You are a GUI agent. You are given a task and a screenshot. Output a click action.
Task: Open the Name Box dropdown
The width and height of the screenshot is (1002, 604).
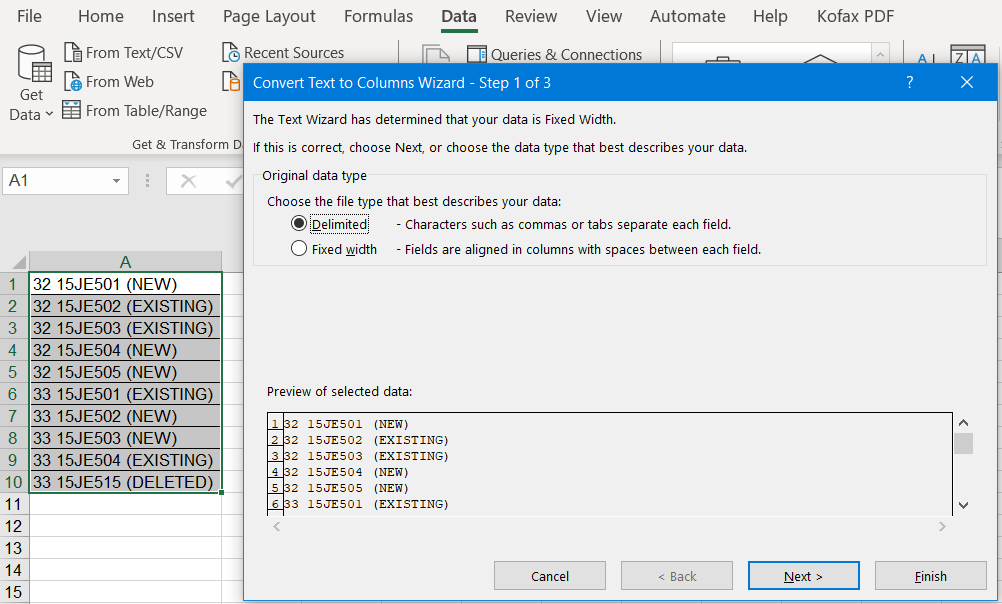tap(114, 181)
